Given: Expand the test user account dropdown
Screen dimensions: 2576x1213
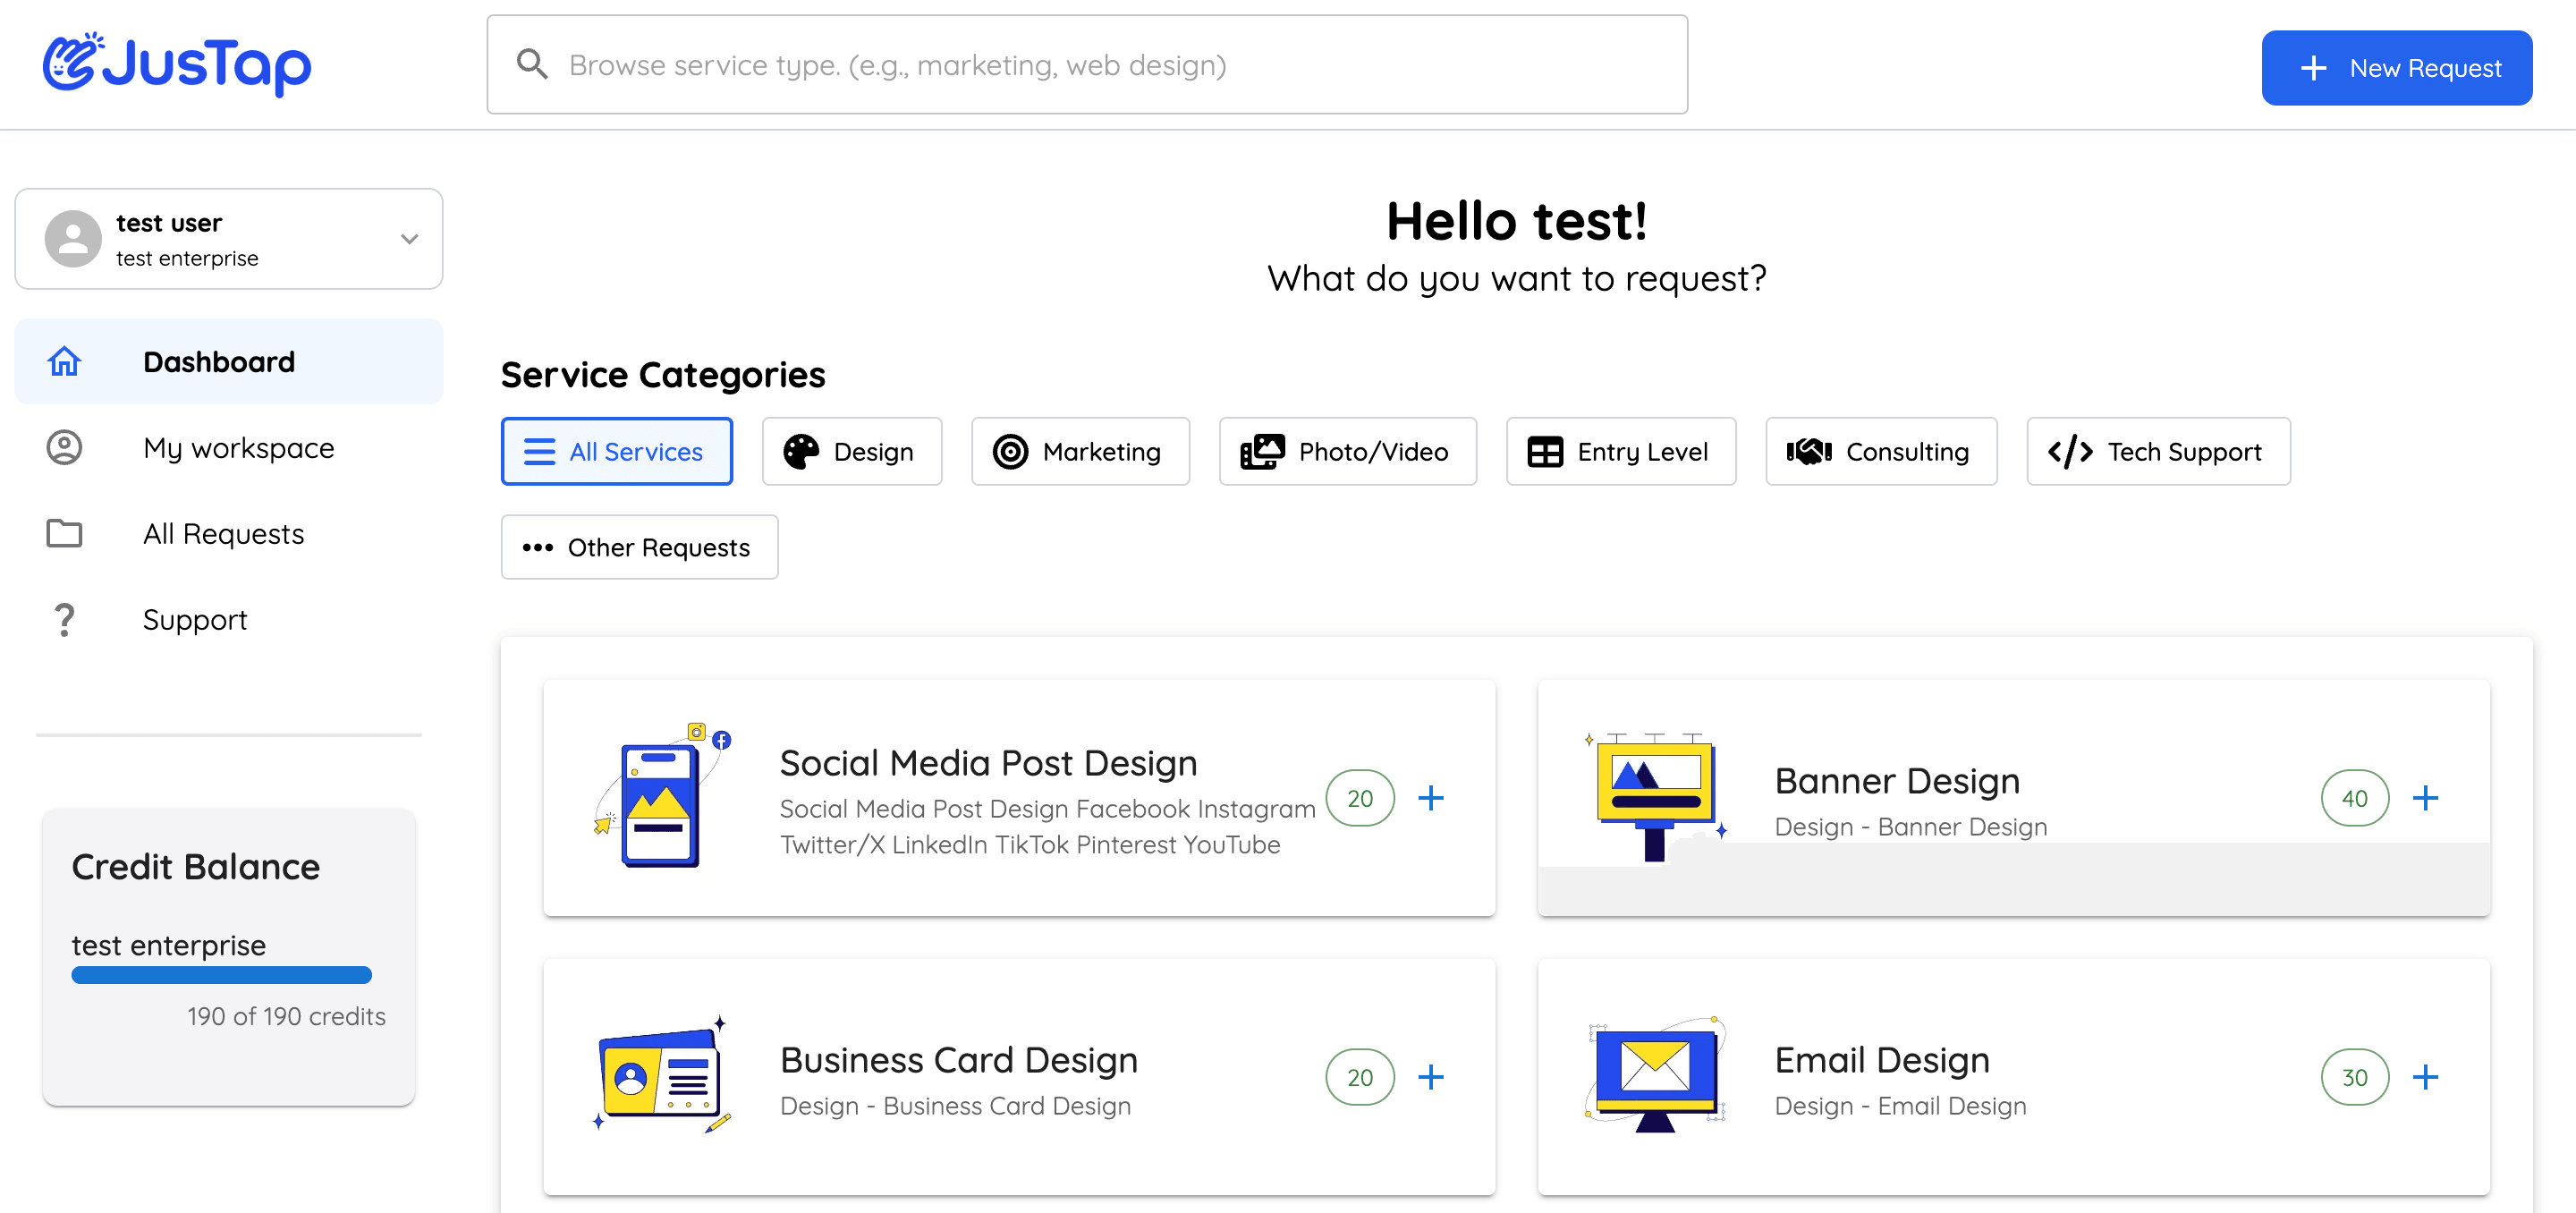Looking at the screenshot, I should (409, 239).
